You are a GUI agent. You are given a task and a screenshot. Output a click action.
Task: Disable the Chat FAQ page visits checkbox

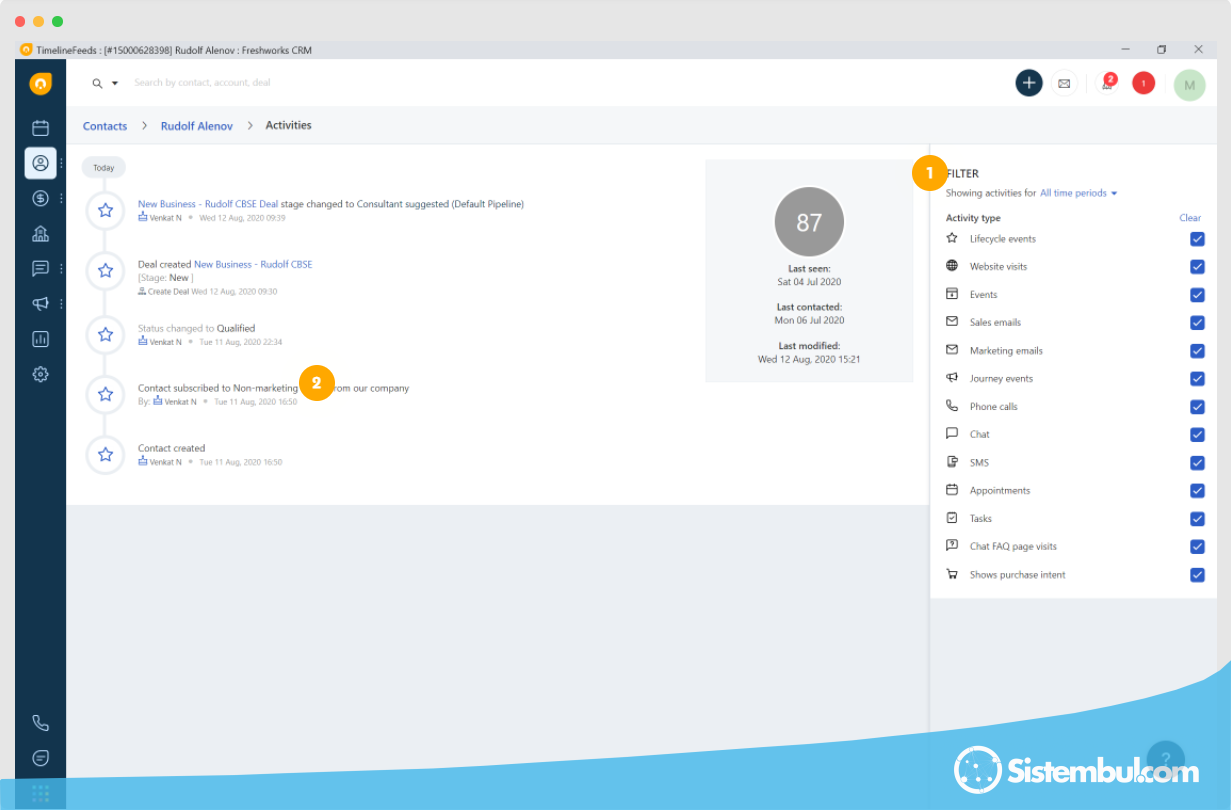coord(1197,547)
